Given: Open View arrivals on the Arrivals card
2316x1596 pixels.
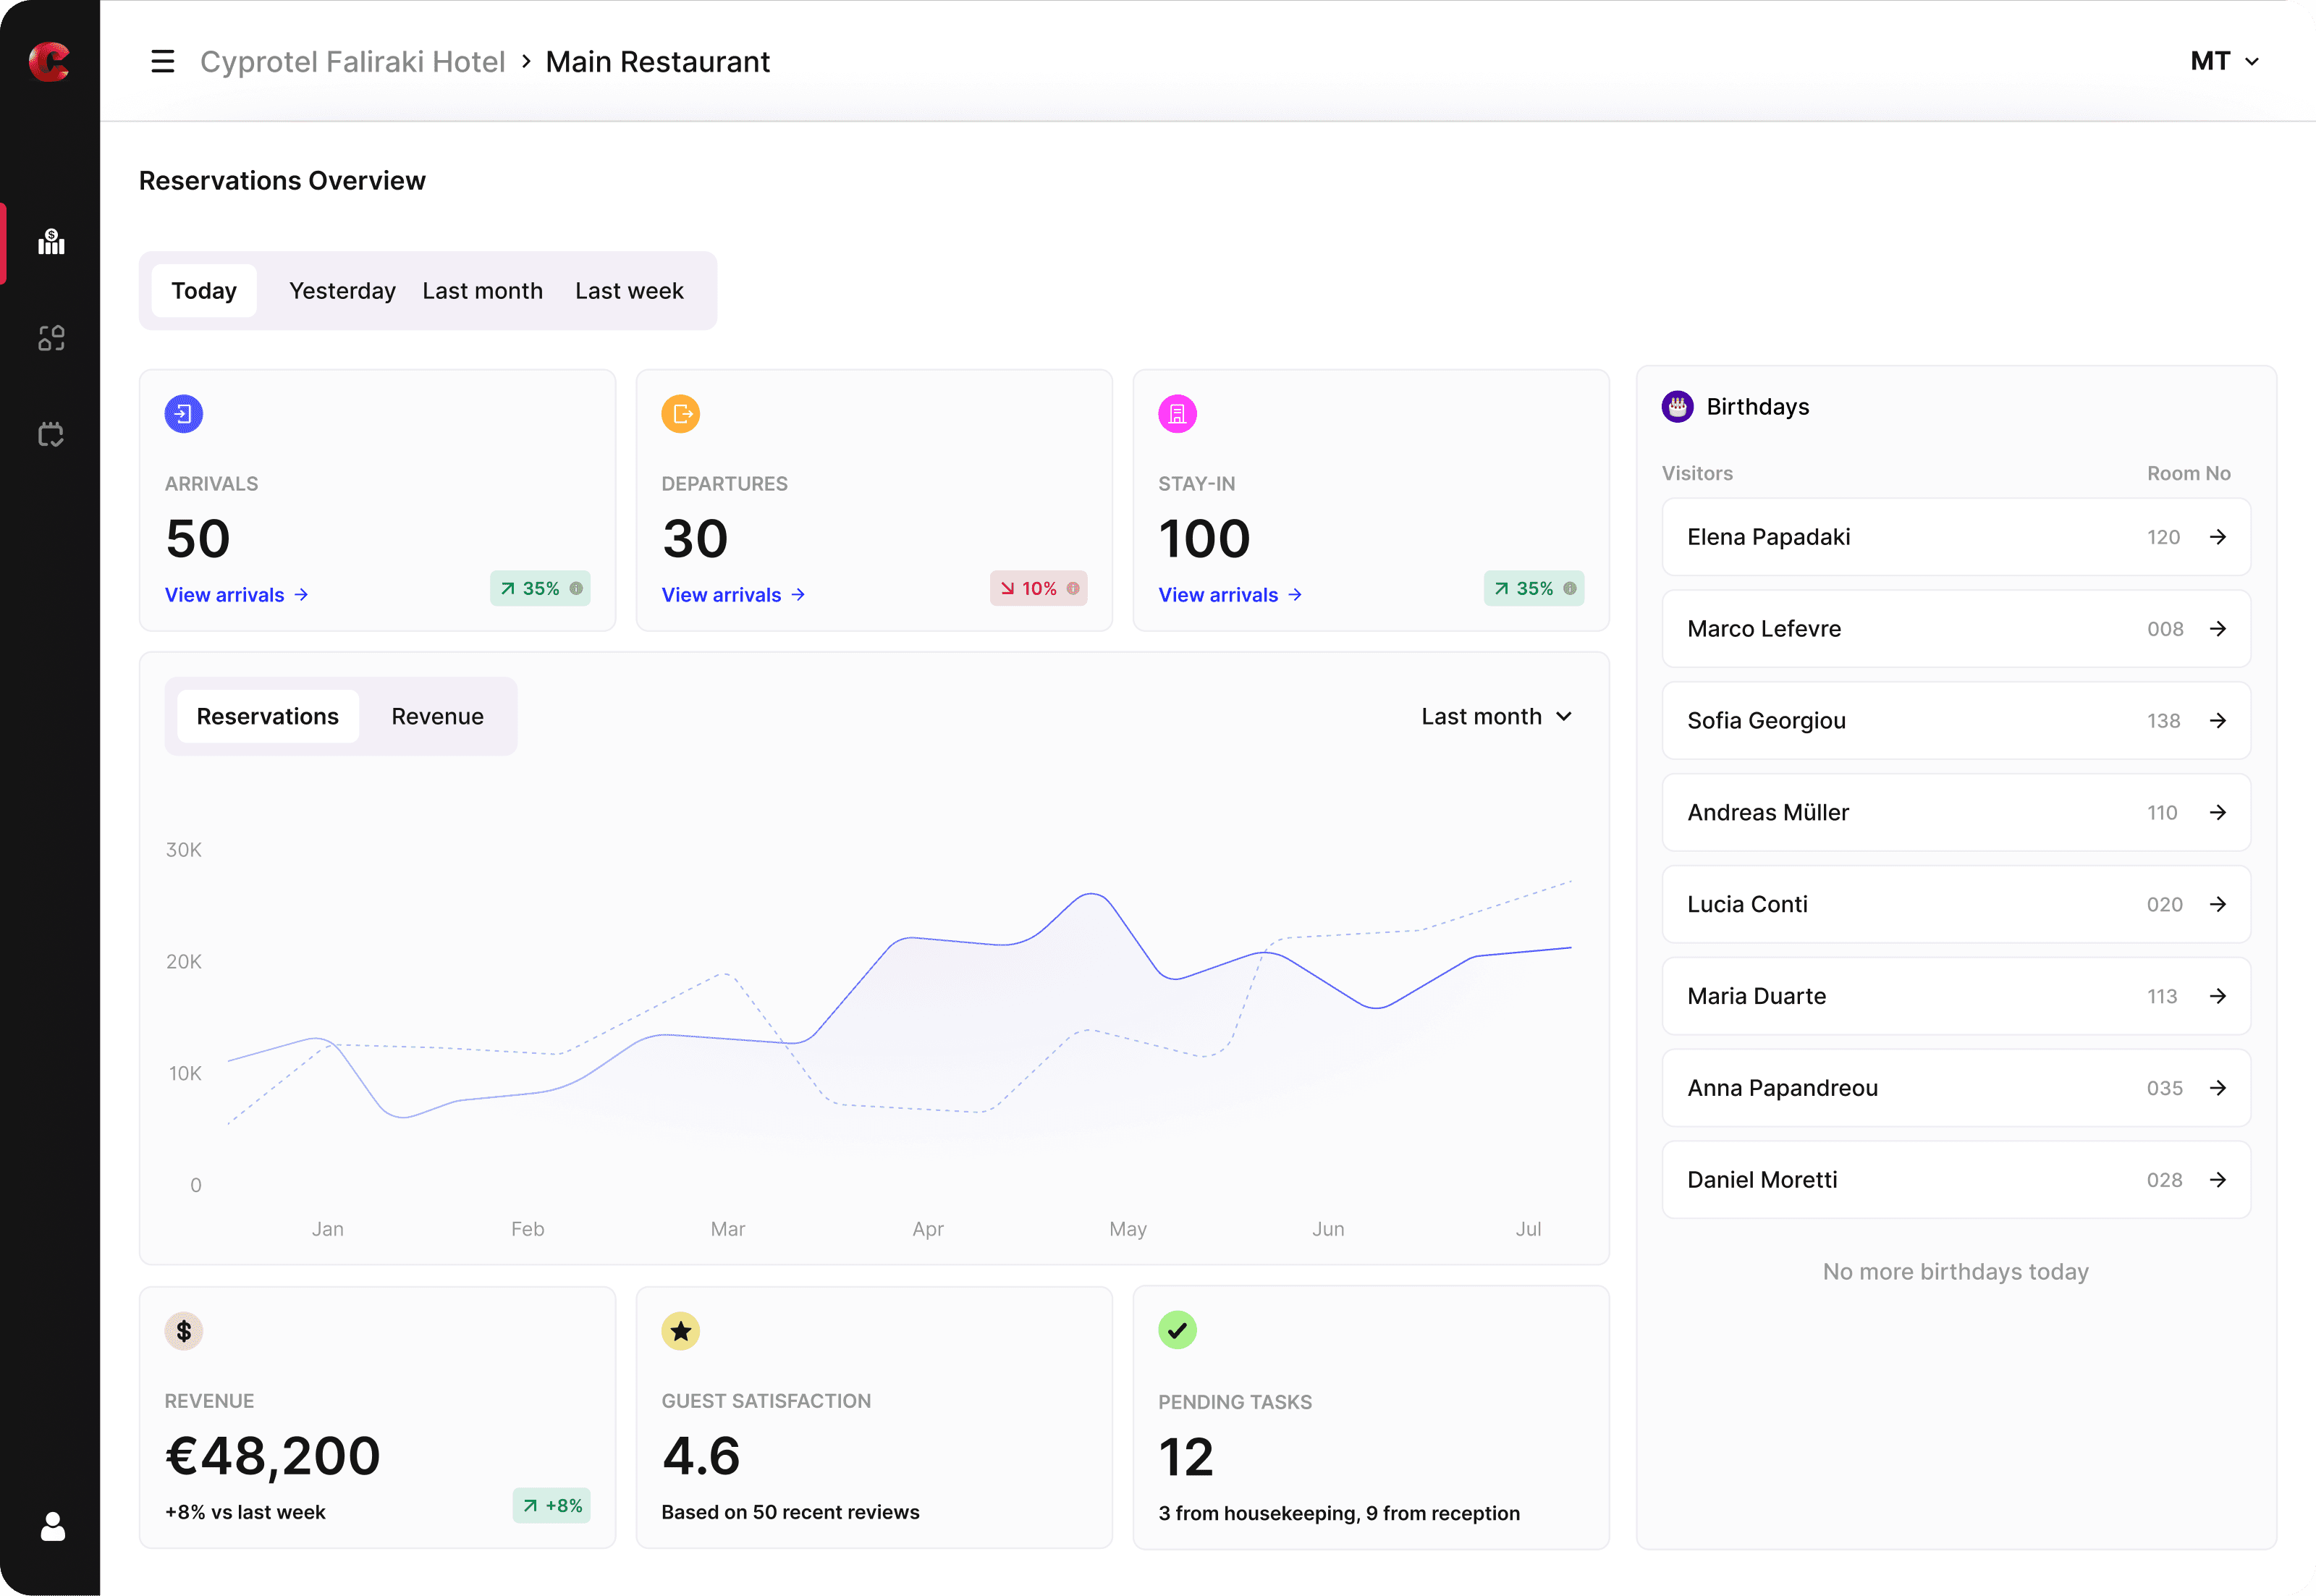Looking at the screenshot, I should (236, 594).
